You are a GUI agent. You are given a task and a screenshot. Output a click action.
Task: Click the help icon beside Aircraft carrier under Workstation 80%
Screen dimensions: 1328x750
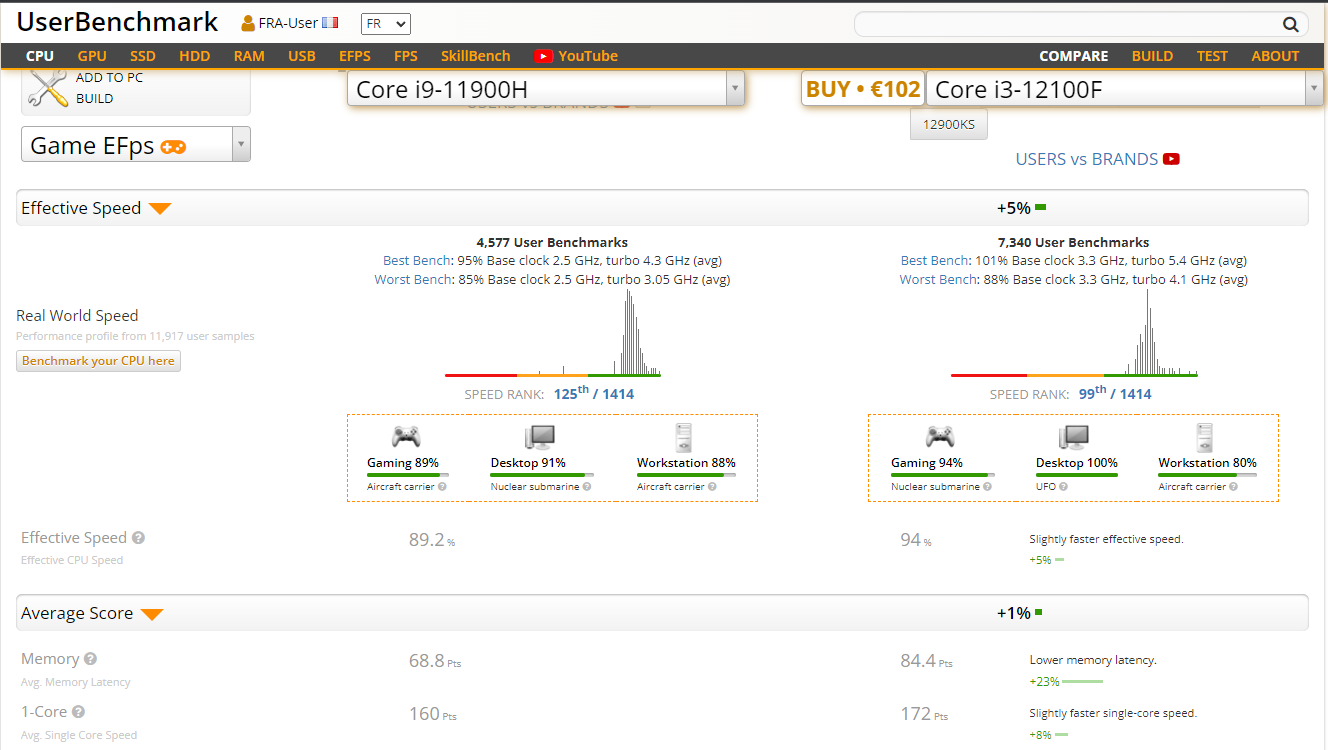[1234, 487]
